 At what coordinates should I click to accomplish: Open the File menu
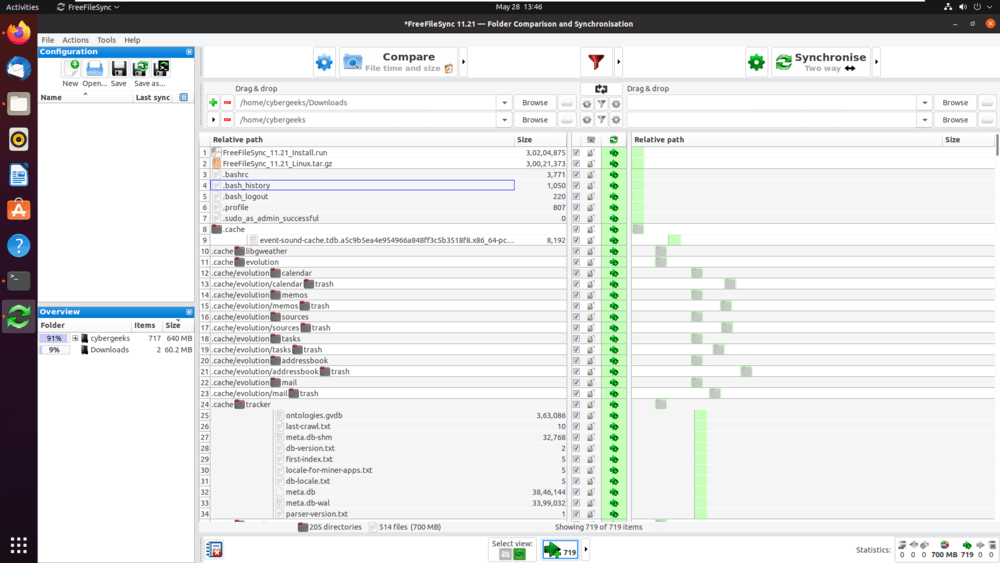(48, 40)
